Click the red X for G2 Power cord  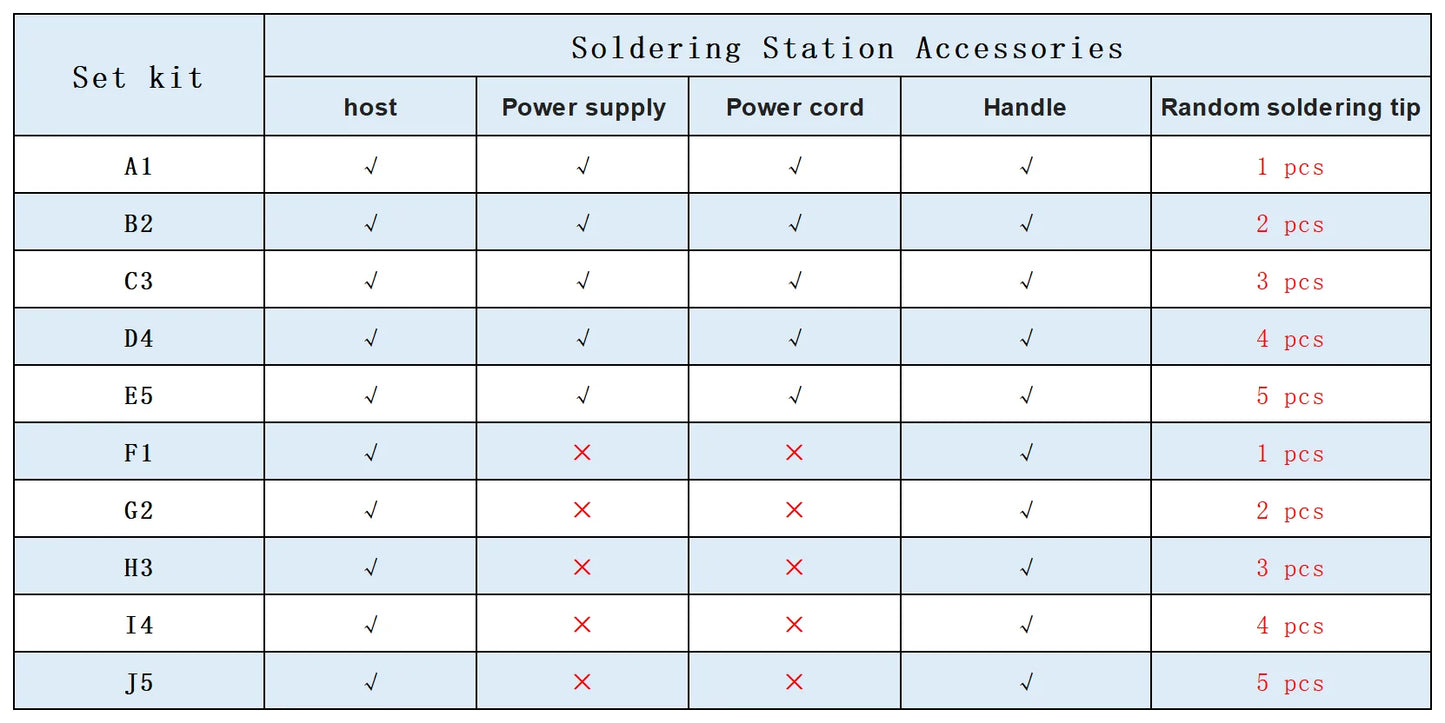pos(794,510)
